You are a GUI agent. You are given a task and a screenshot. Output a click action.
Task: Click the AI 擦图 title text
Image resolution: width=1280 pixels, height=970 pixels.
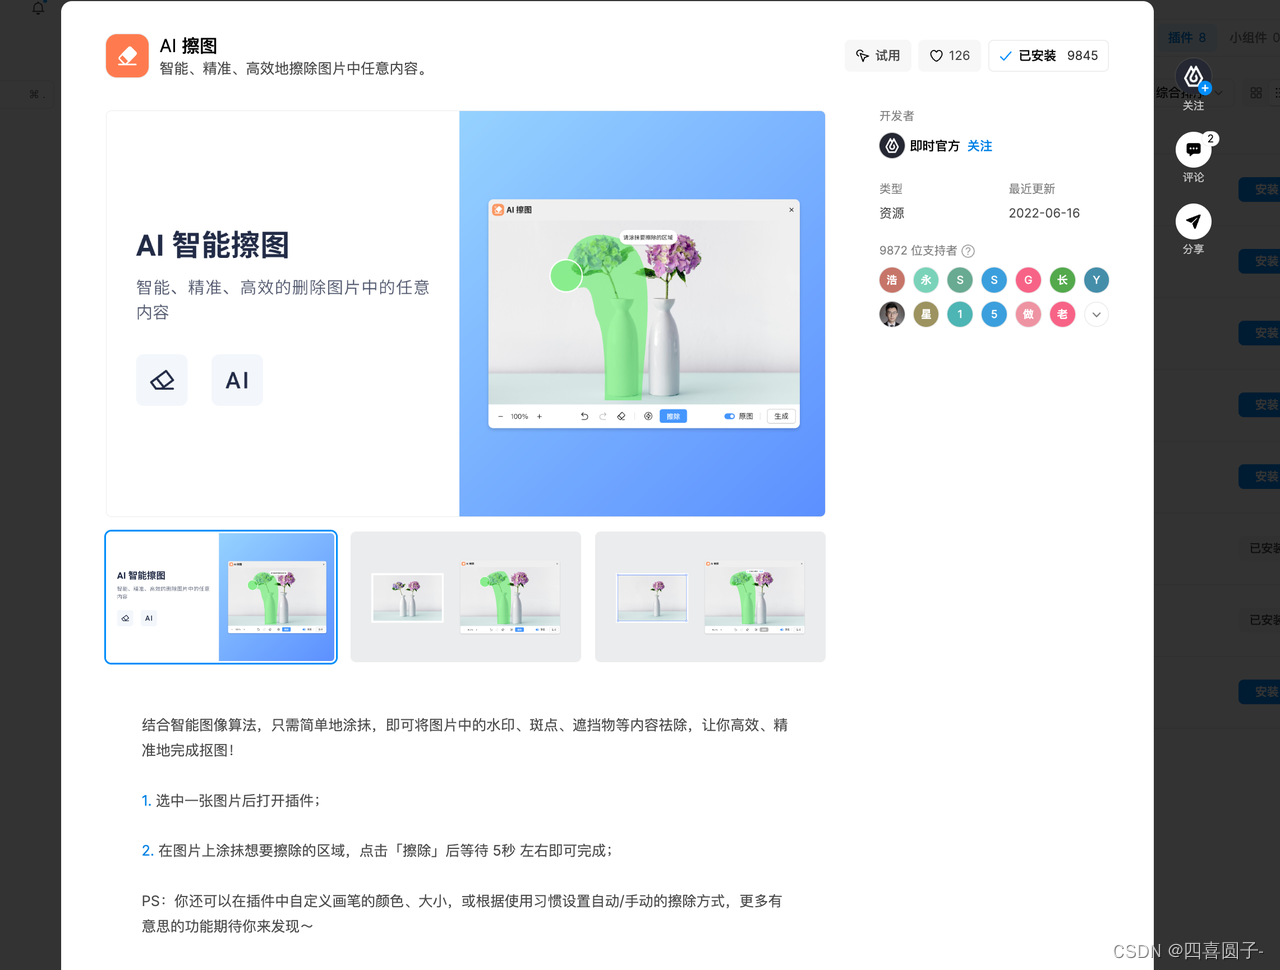188,46
